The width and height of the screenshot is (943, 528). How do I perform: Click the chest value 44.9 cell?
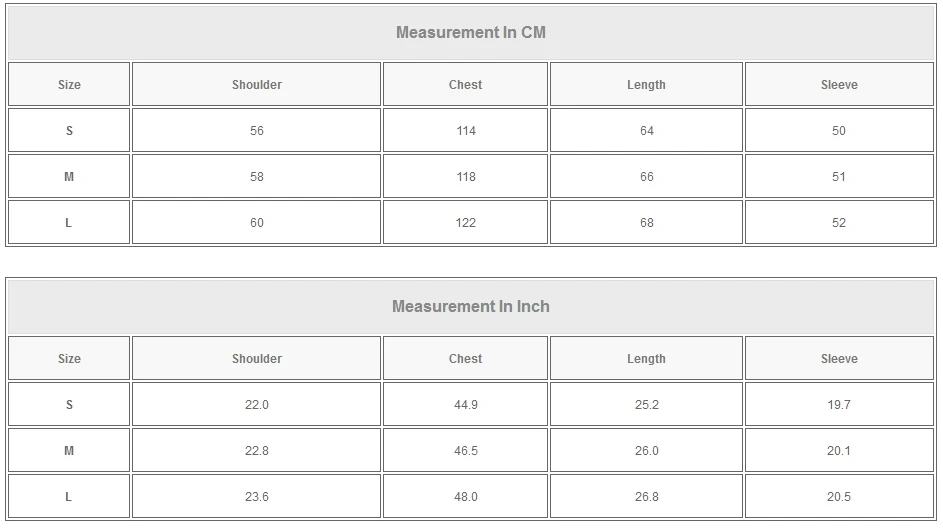point(465,405)
